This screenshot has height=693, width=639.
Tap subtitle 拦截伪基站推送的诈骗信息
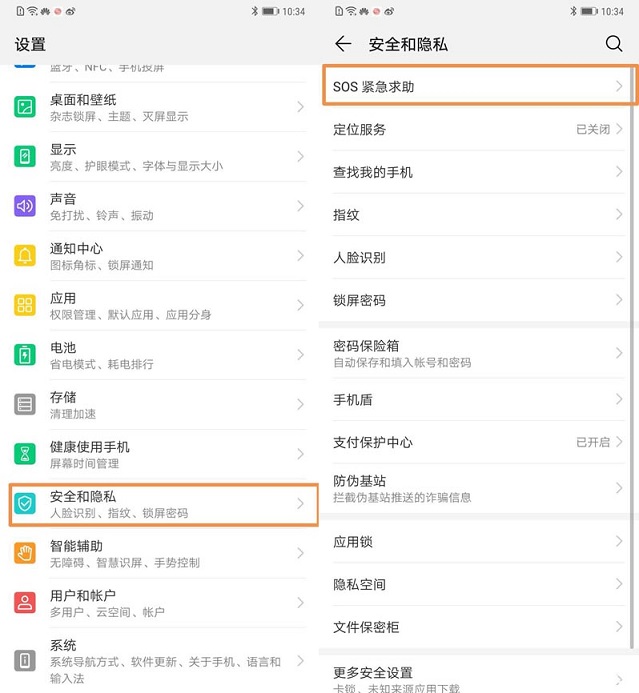coord(402,497)
